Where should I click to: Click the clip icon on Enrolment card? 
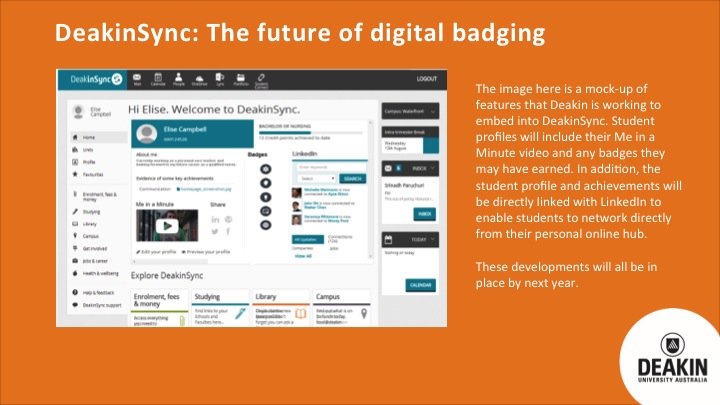pyautogui.click(x=182, y=320)
